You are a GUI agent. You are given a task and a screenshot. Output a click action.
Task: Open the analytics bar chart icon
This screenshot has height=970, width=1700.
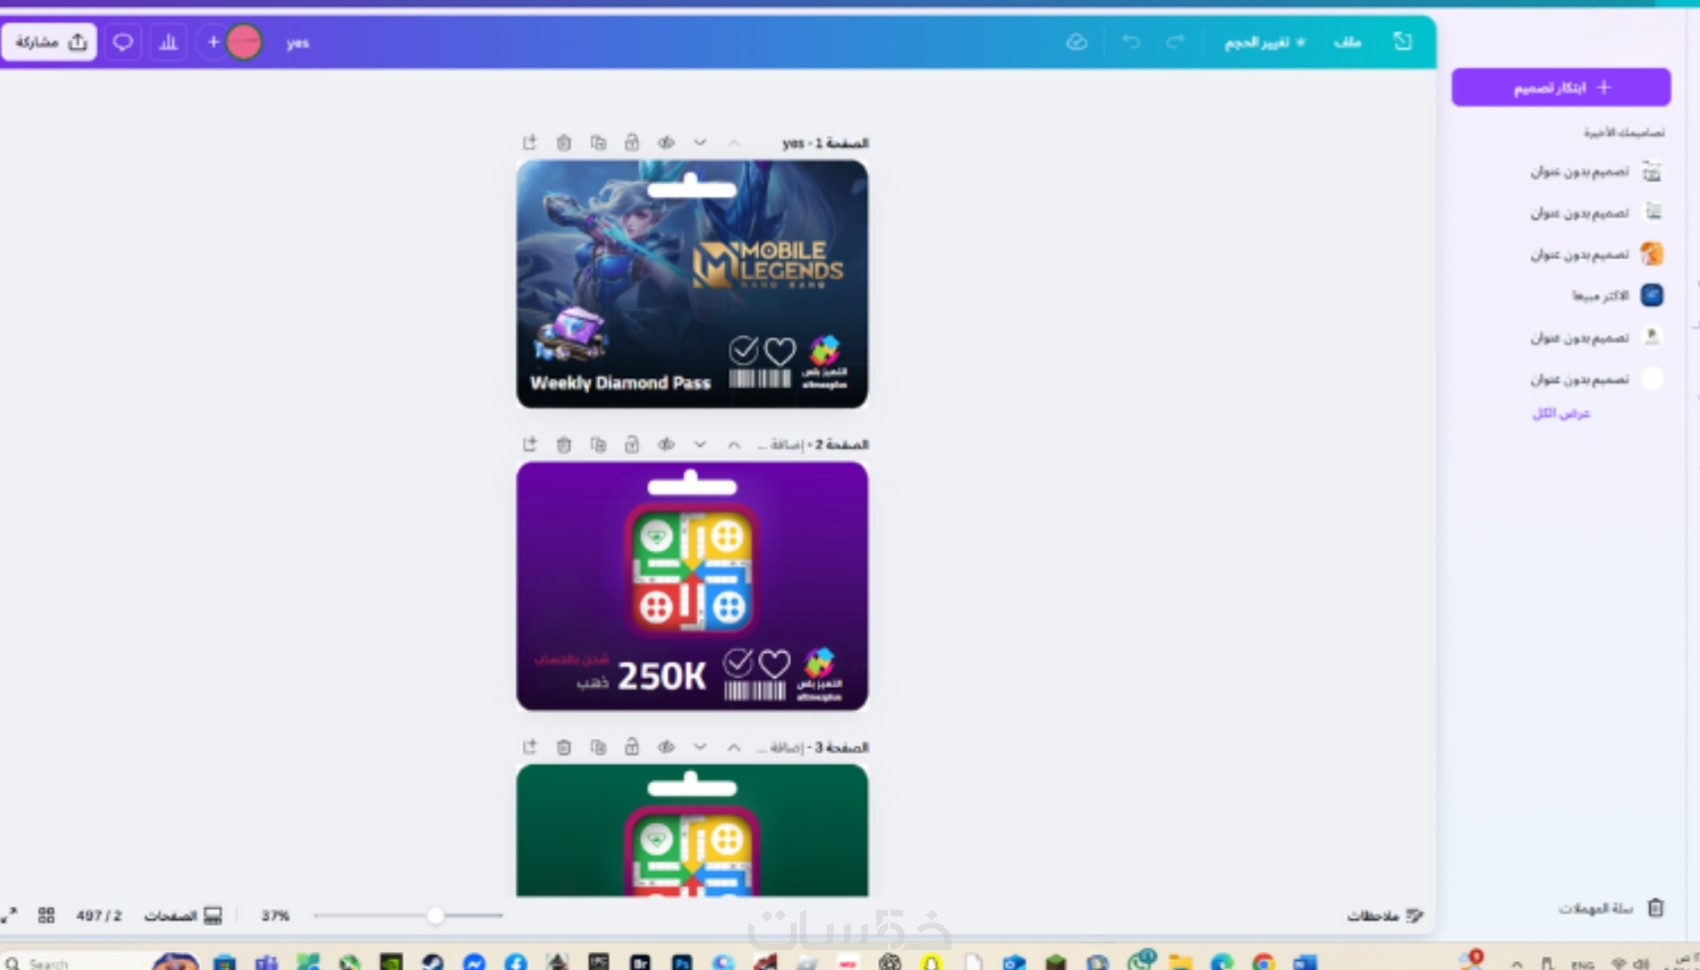(168, 42)
